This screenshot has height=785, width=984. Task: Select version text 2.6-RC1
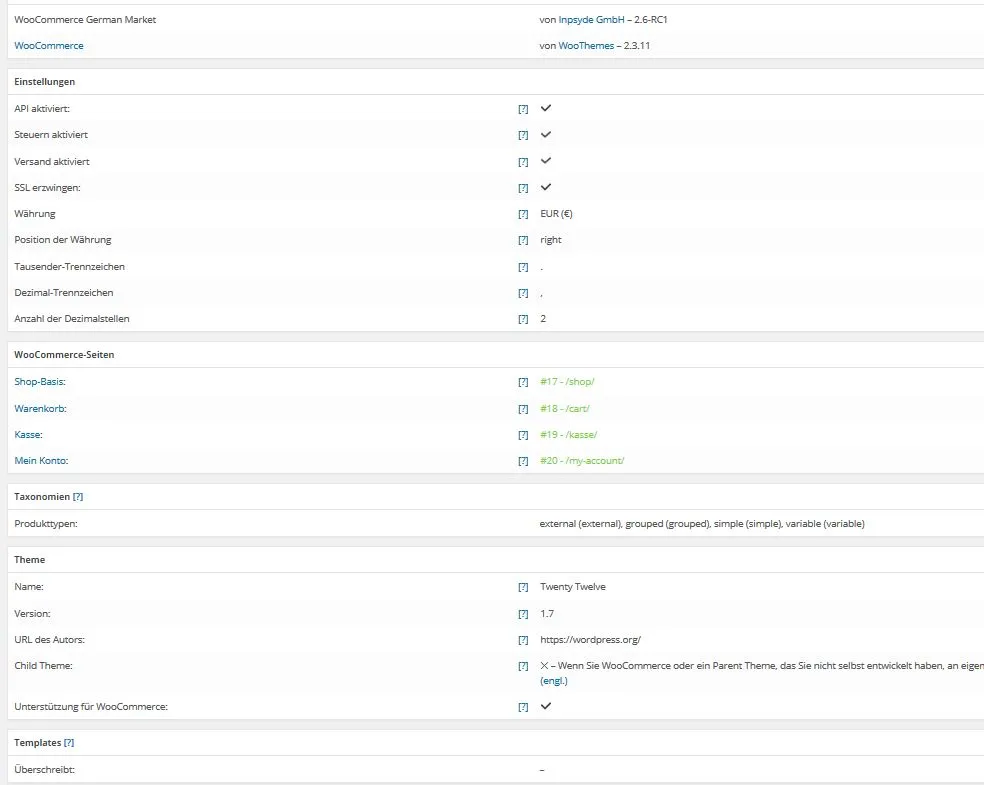[651, 20]
